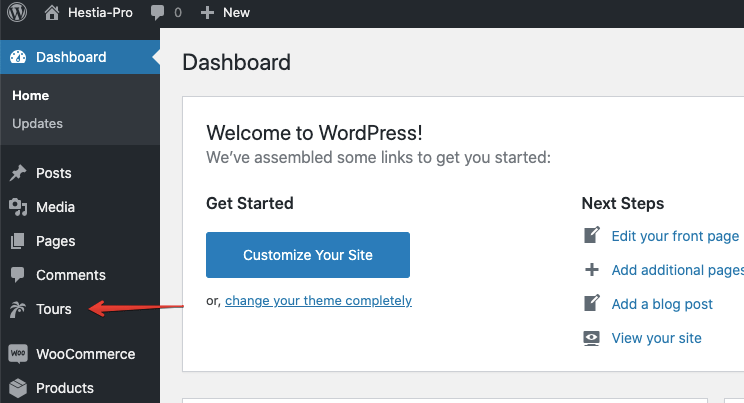
Task: Select Home under Dashboard
Action: click(x=30, y=96)
